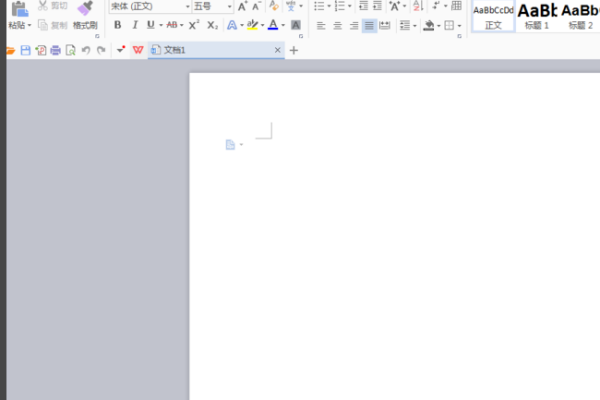Click the Save icon in quick toolbar

(x=25, y=50)
